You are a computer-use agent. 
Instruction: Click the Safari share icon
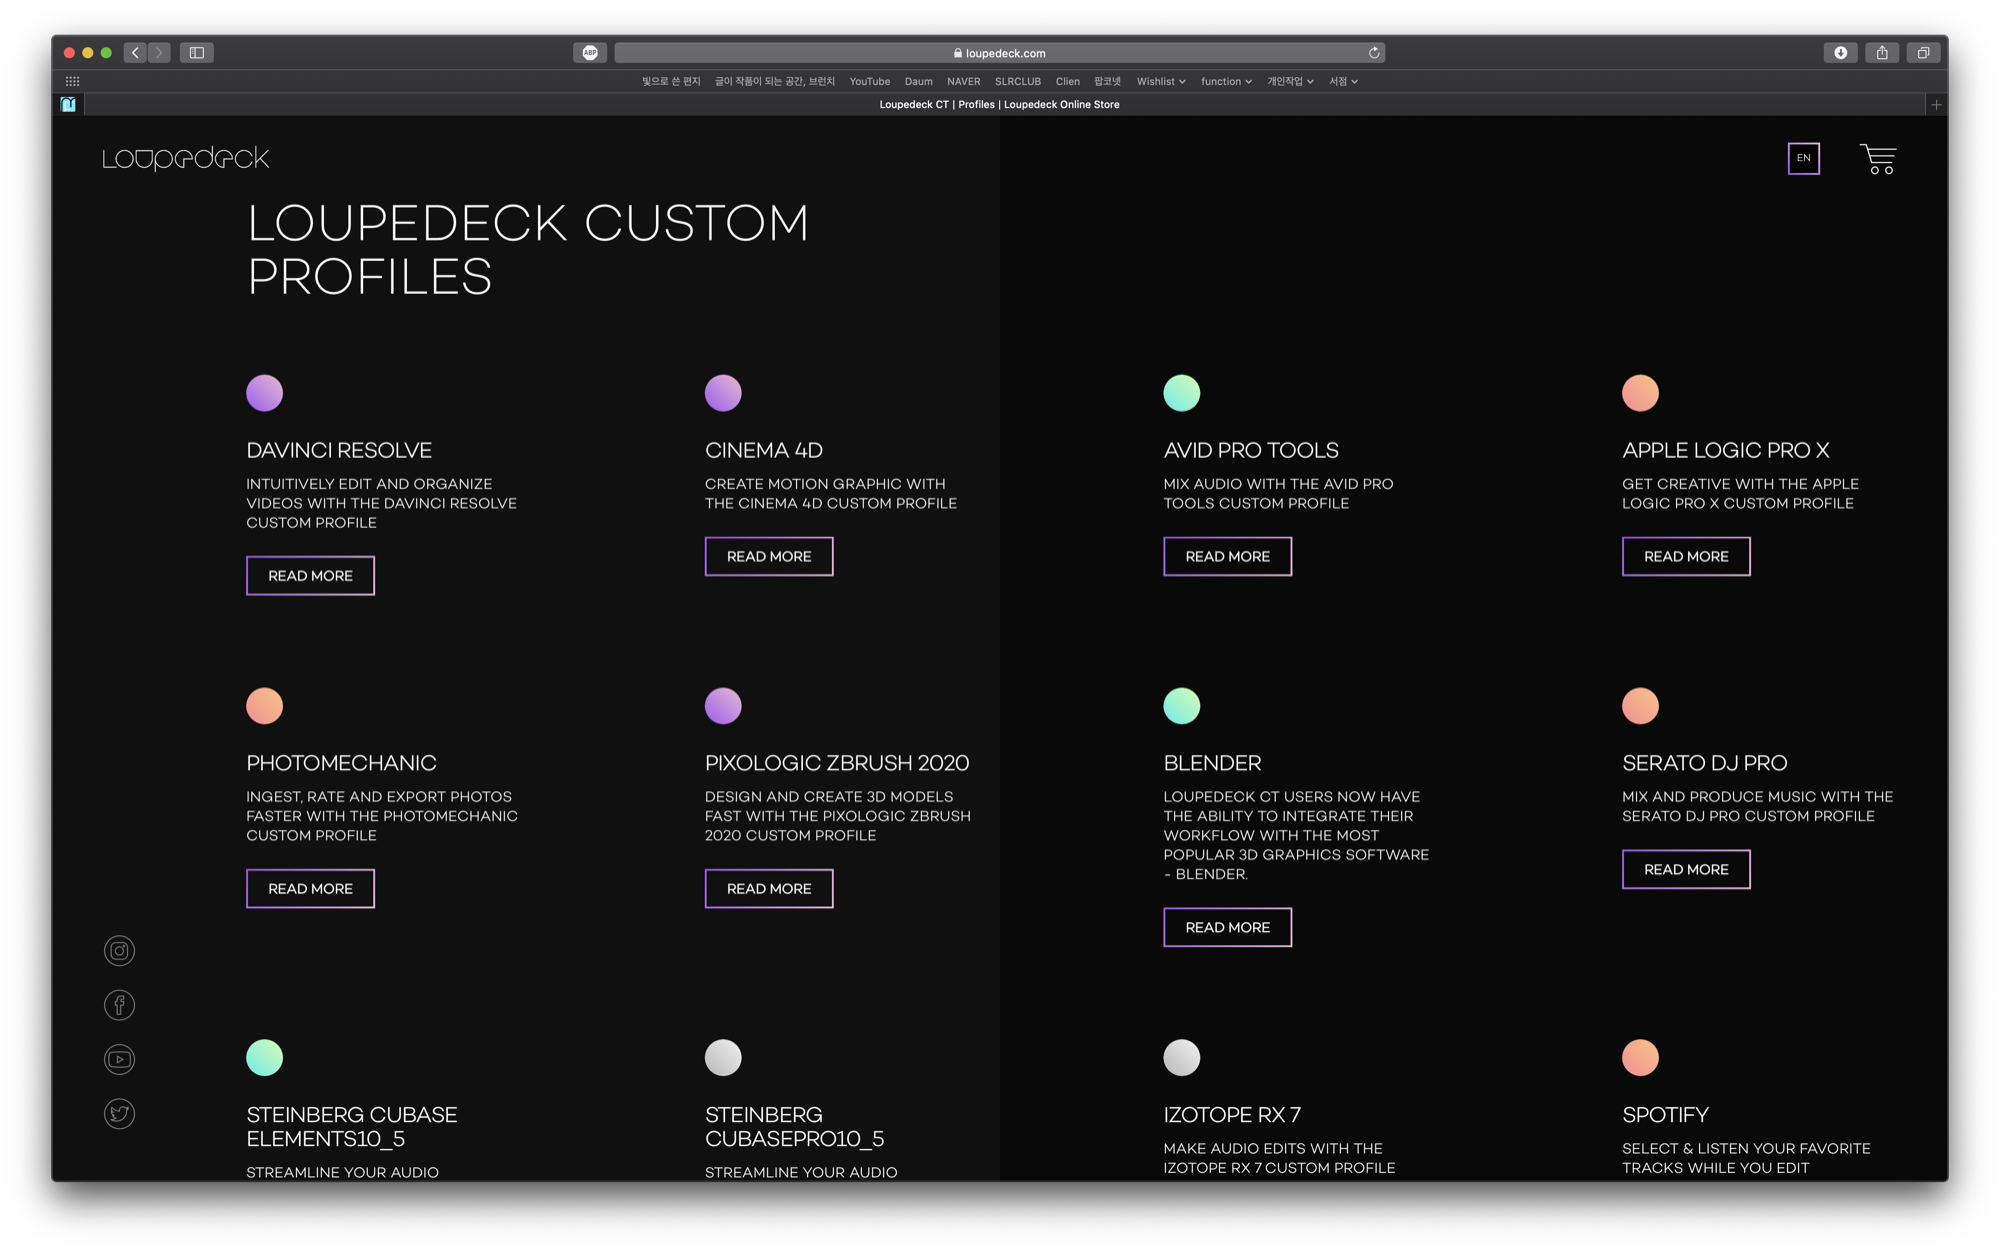1882,53
